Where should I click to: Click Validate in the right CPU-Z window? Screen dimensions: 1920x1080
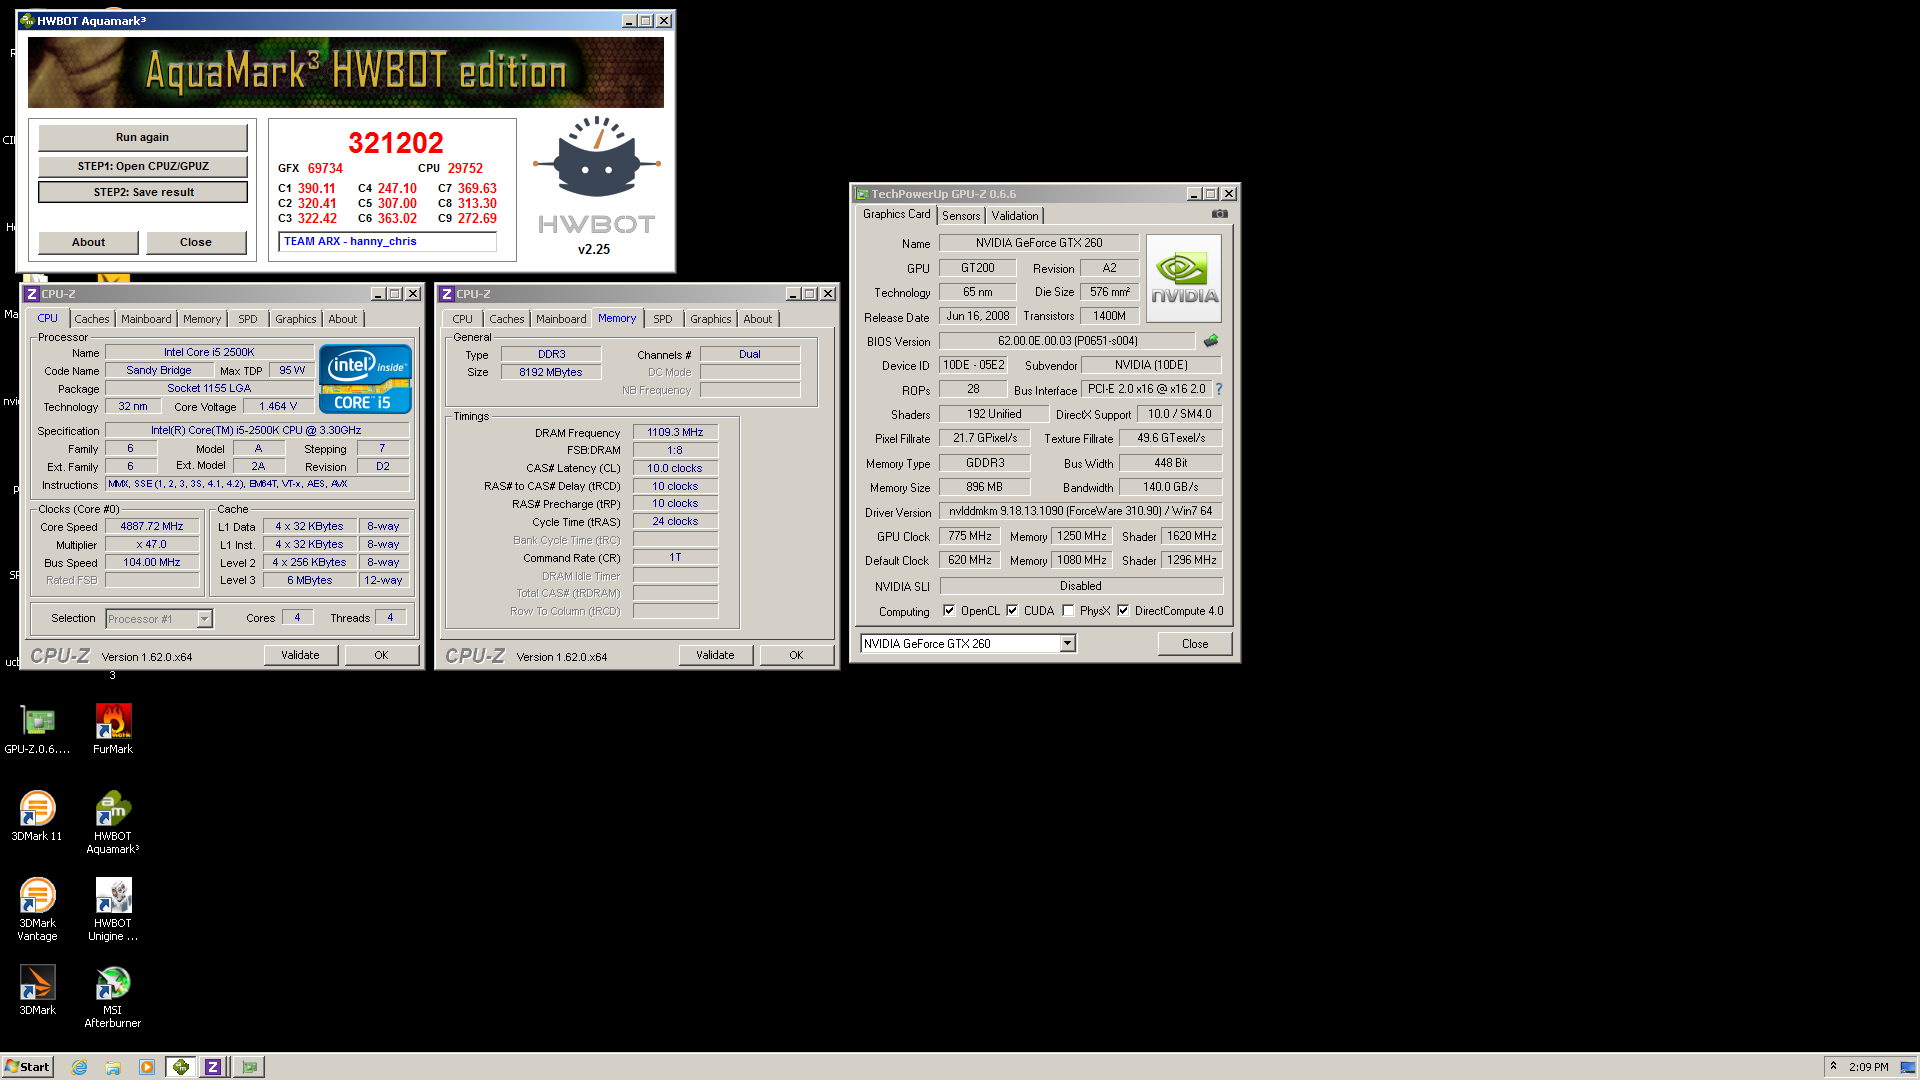tap(715, 655)
